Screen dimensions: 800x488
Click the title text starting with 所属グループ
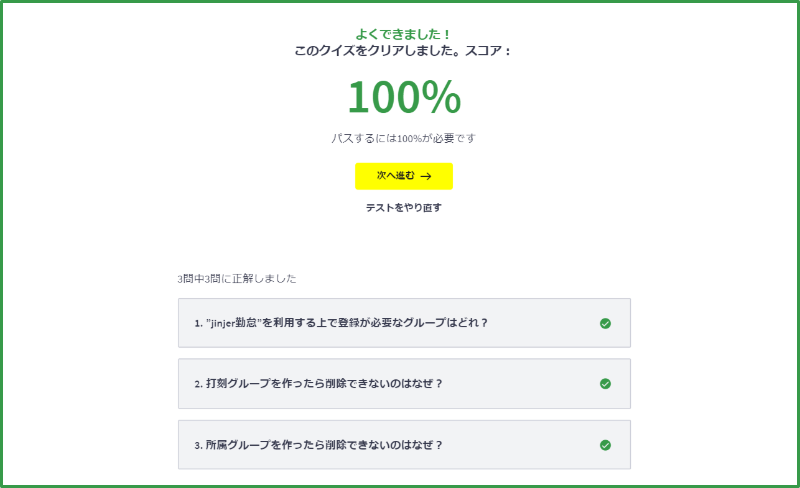coord(324,445)
